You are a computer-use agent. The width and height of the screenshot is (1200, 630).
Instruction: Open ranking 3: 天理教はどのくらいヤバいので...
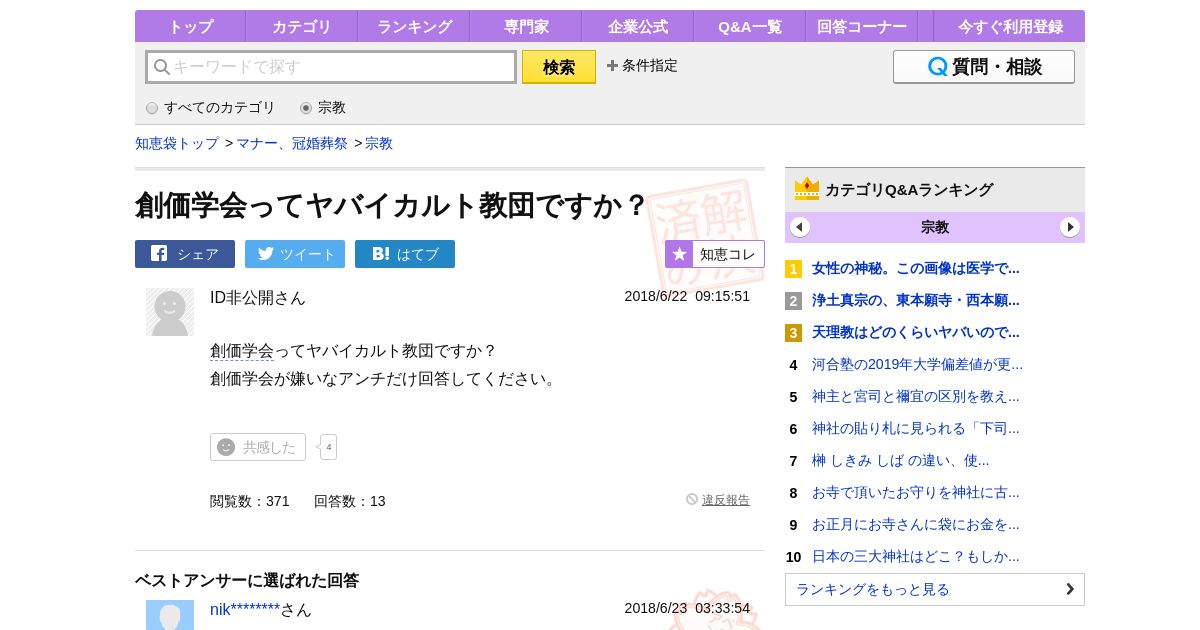click(x=915, y=332)
